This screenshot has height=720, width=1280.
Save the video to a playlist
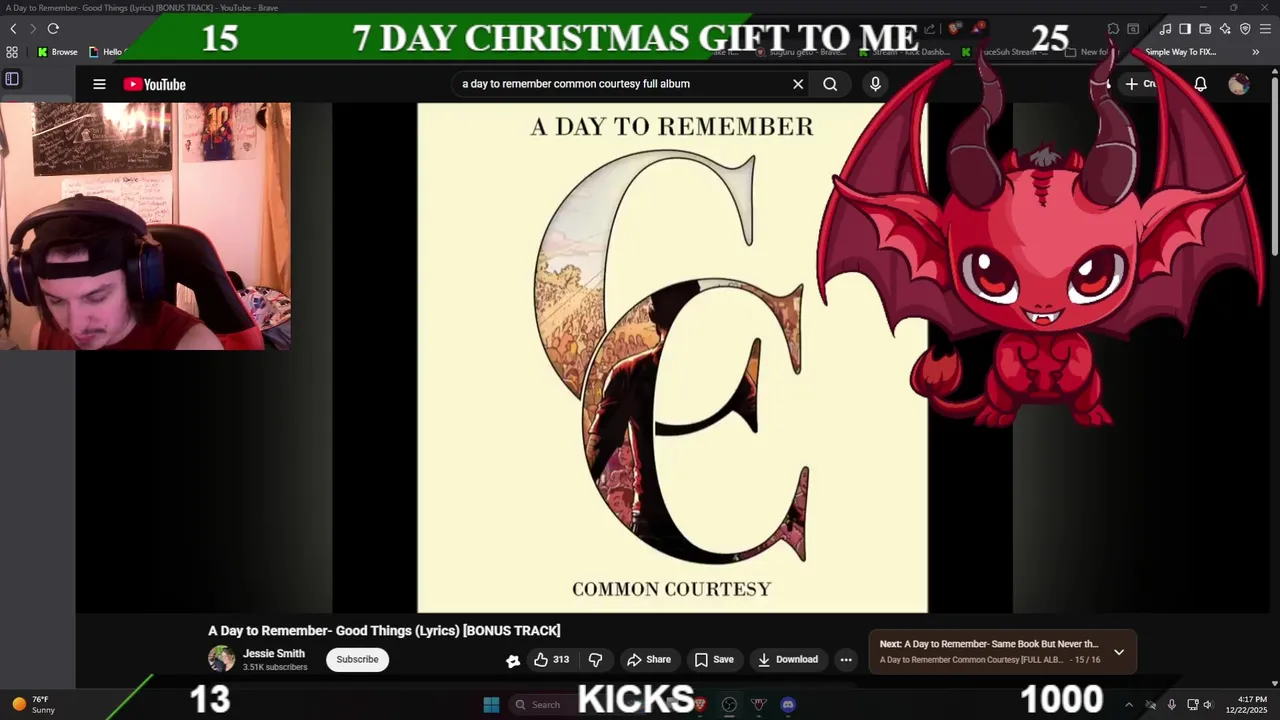point(714,659)
